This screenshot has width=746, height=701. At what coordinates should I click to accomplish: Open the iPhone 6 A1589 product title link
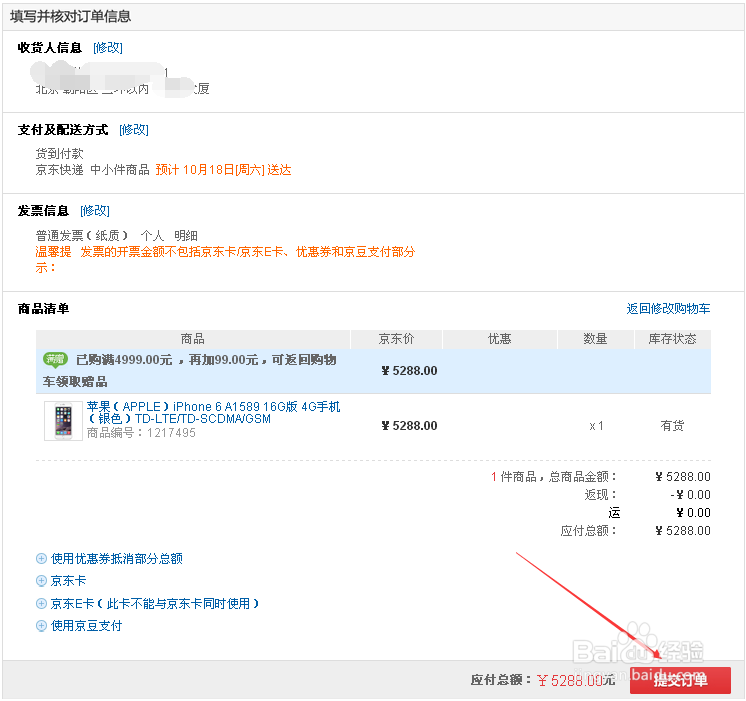tap(214, 413)
